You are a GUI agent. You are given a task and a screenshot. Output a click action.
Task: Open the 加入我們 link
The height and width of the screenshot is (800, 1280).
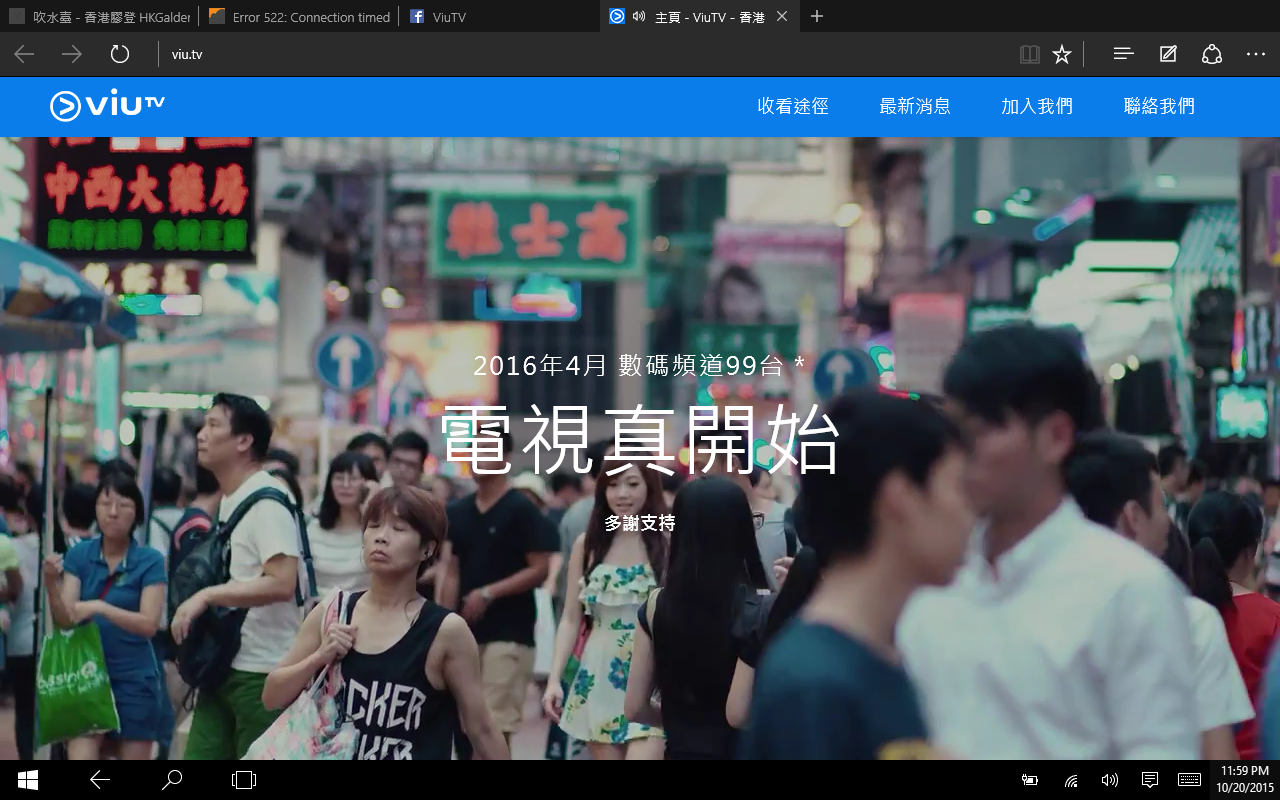[x=1036, y=106]
